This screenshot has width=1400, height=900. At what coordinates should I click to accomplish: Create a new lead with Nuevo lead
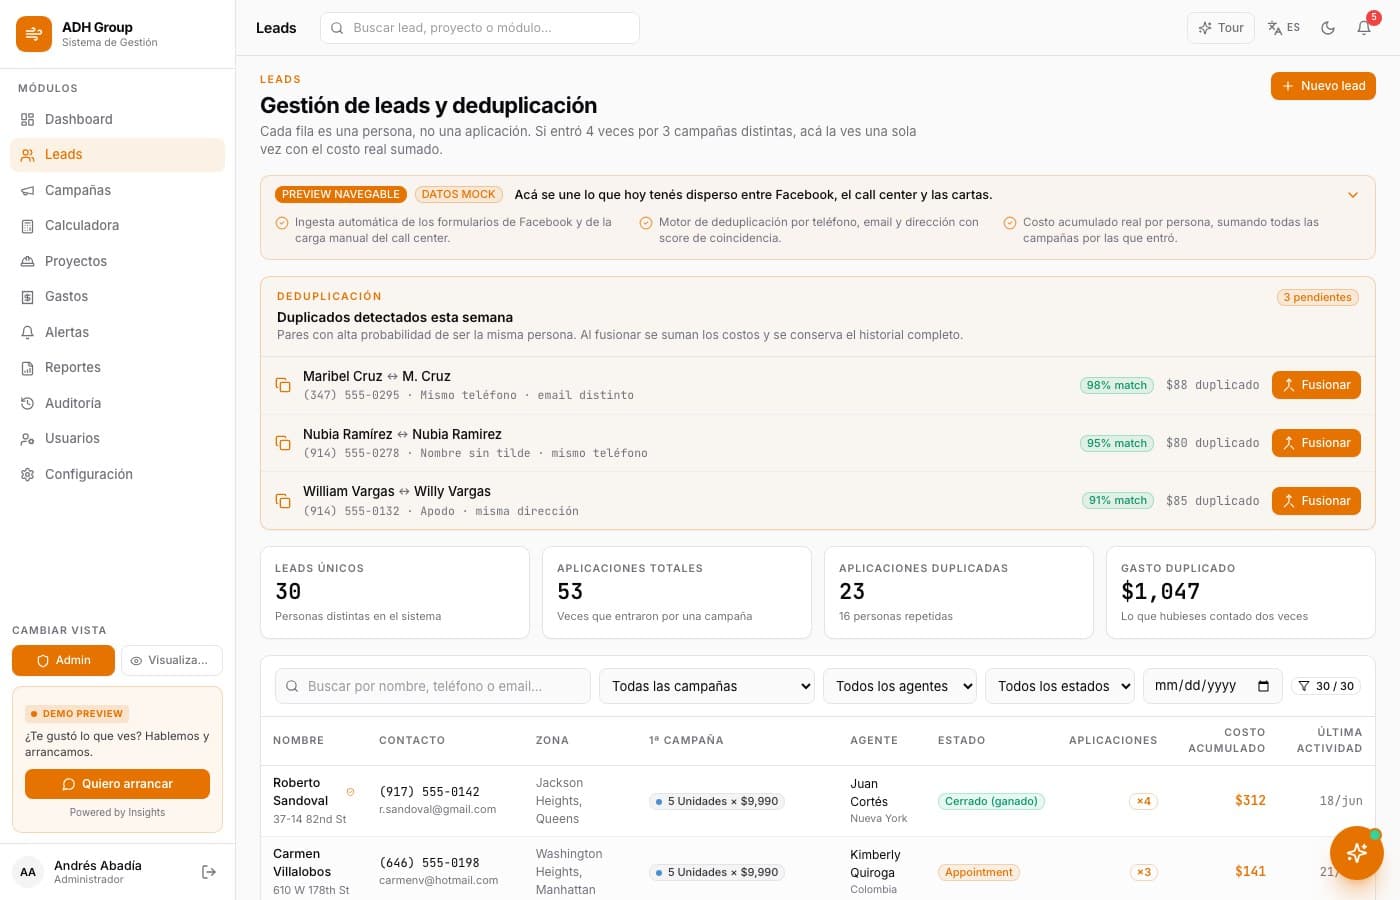pos(1323,86)
